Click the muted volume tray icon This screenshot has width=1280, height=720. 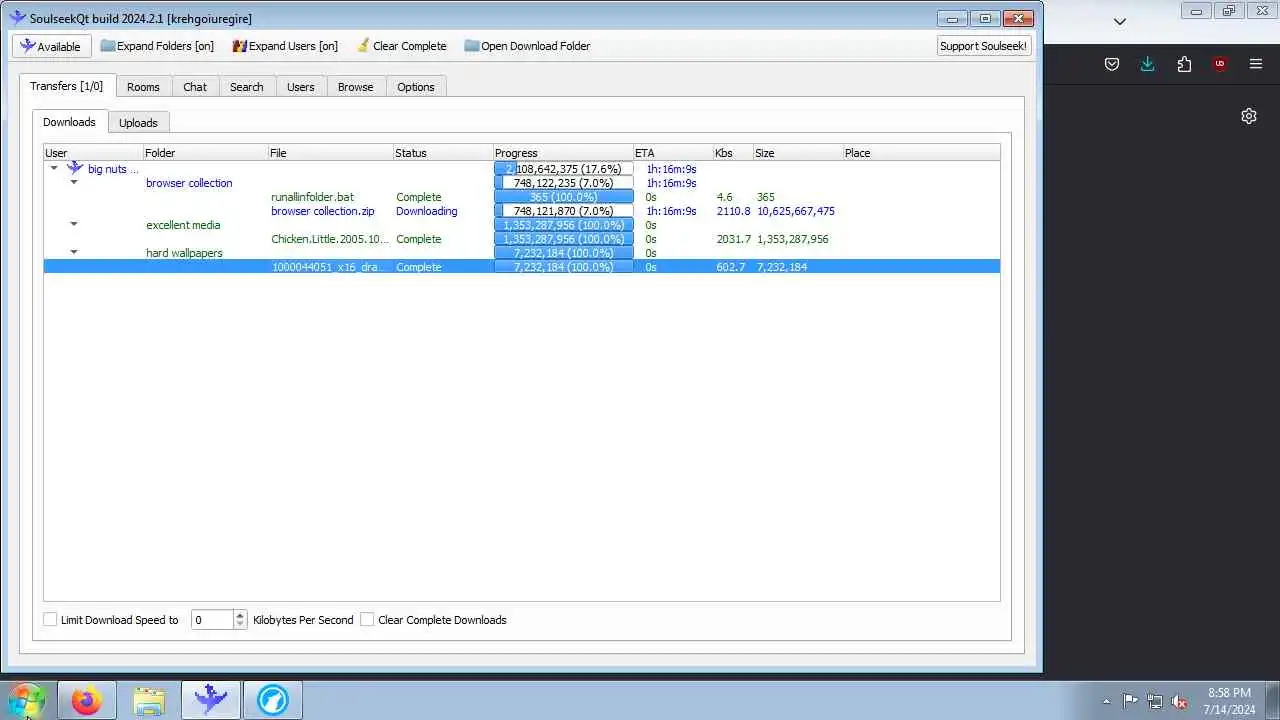pyautogui.click(x=1180, y=701)
